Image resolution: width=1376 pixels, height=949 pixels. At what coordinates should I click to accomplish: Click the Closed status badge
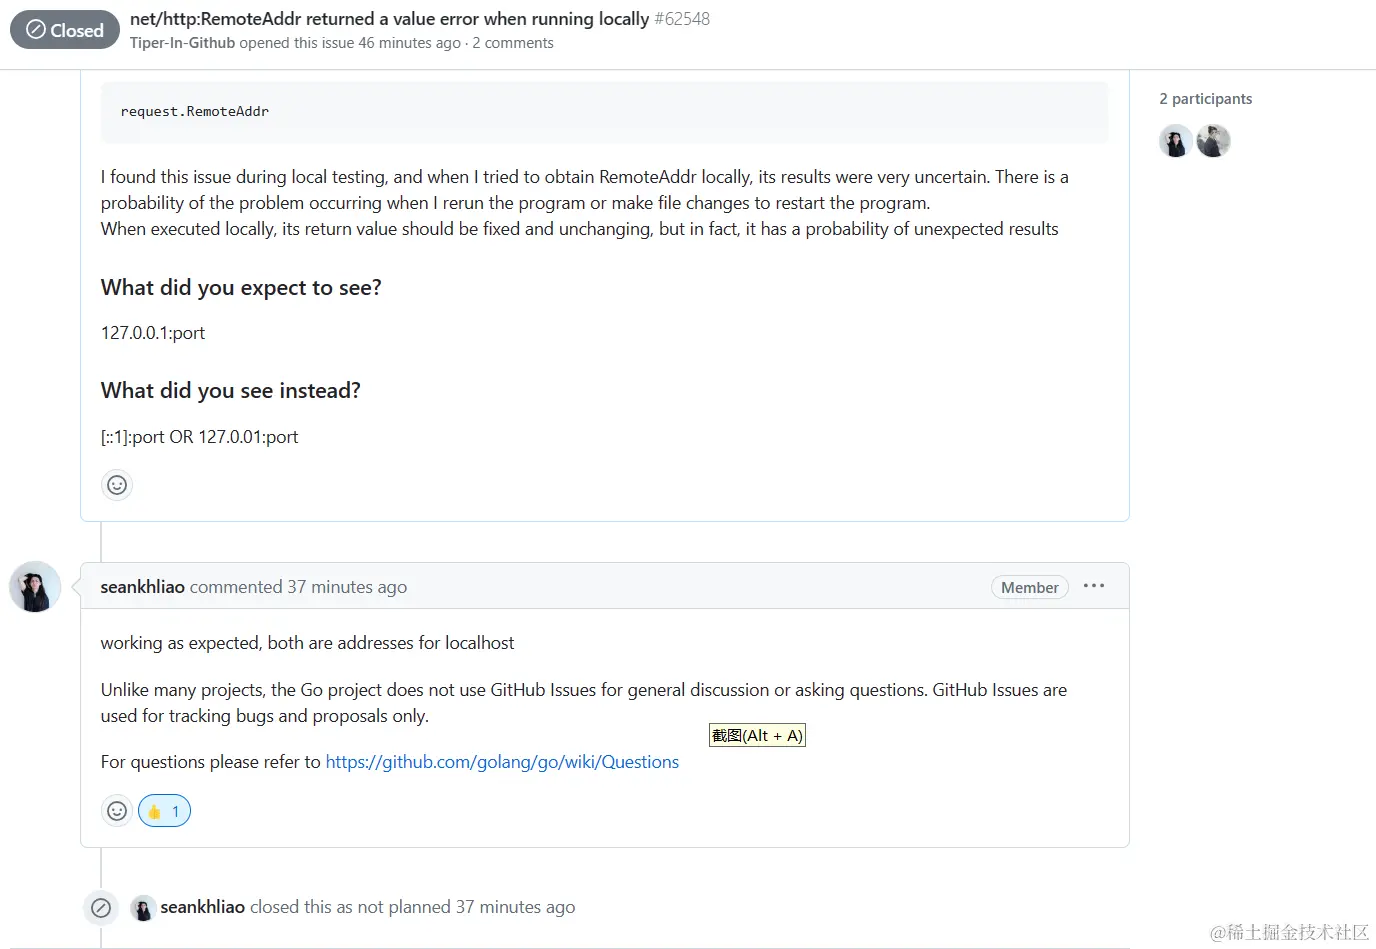(x=65, y=30)
